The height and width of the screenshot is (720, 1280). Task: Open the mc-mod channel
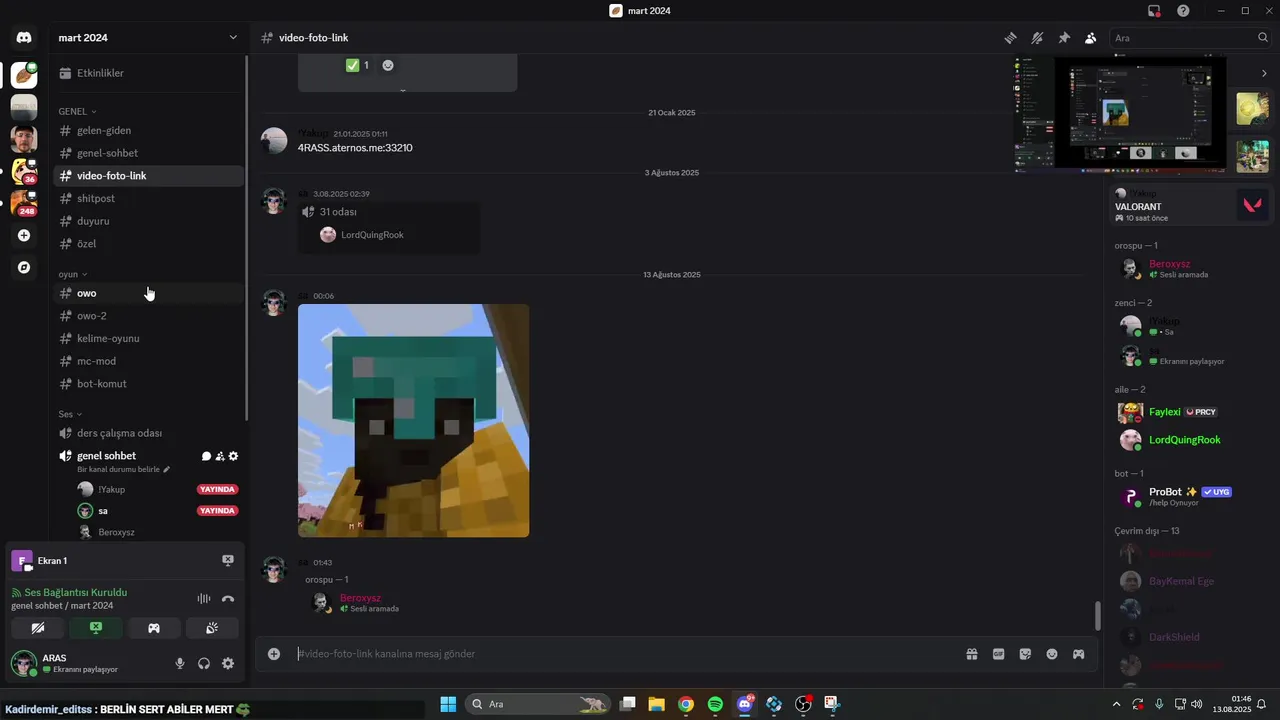[x=148, y=361]
